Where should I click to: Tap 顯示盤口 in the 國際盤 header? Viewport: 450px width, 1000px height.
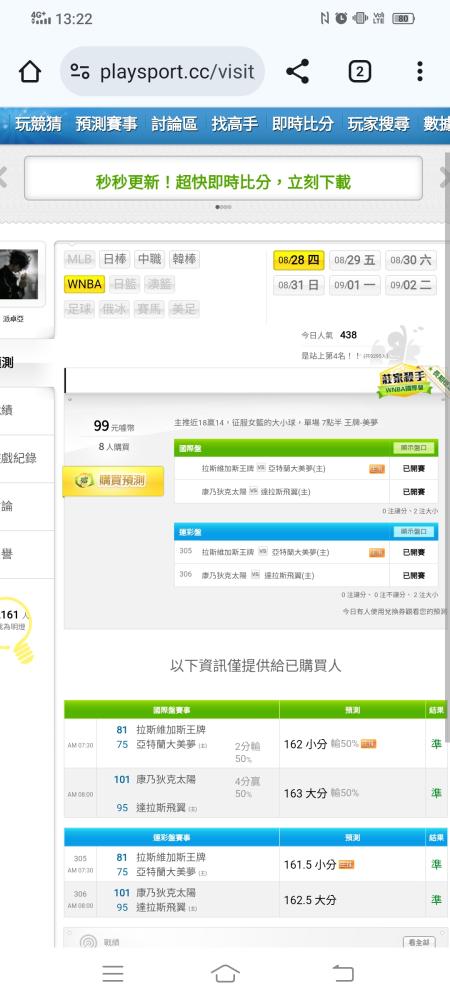[414, 448]
